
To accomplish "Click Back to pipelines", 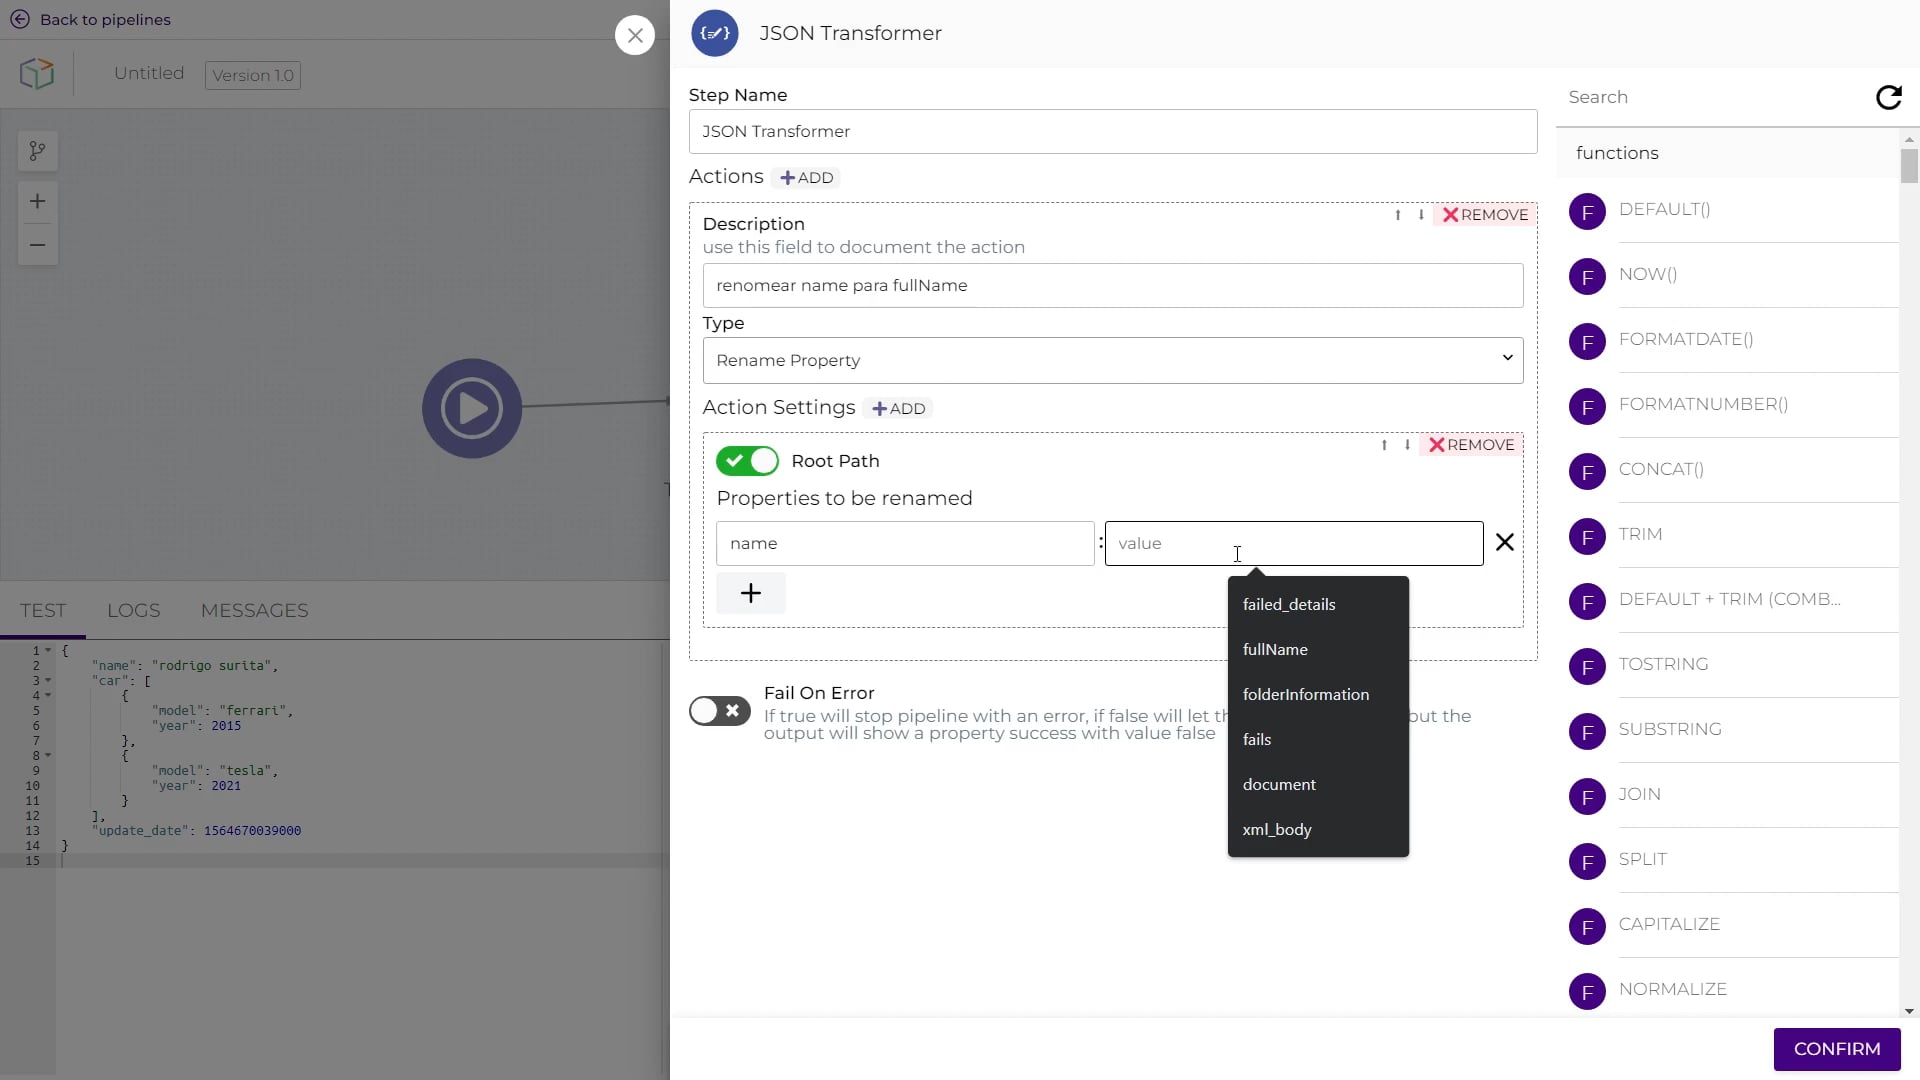I will pos(90,19).
